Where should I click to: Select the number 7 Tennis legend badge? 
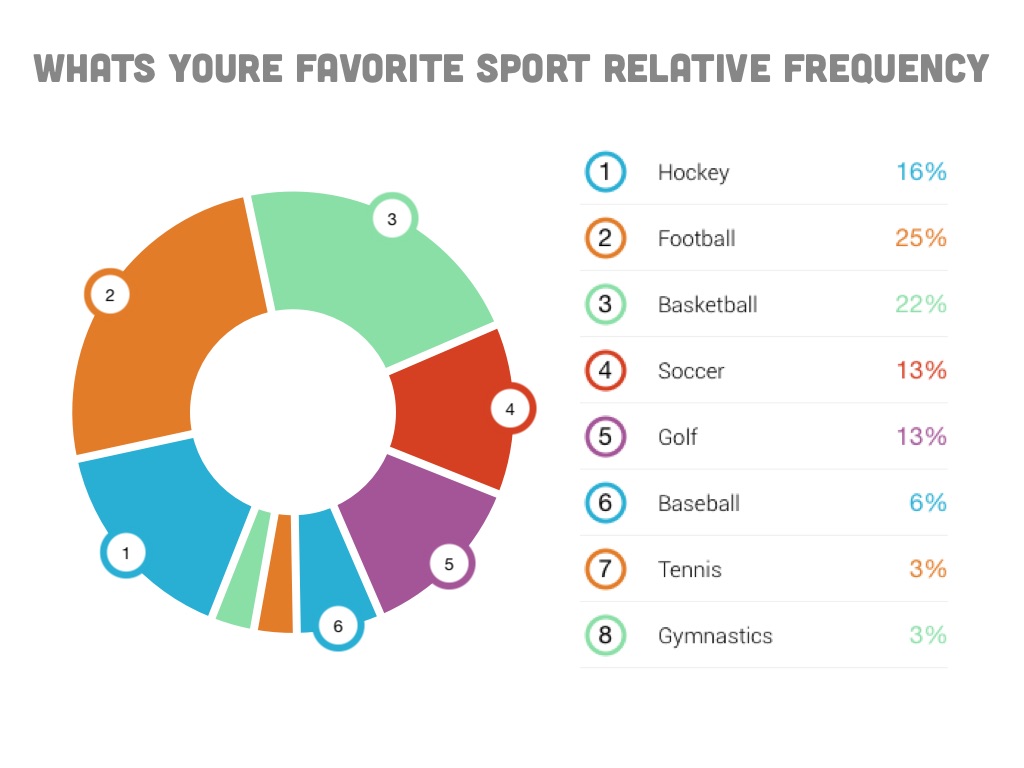[x=605, y=569]
